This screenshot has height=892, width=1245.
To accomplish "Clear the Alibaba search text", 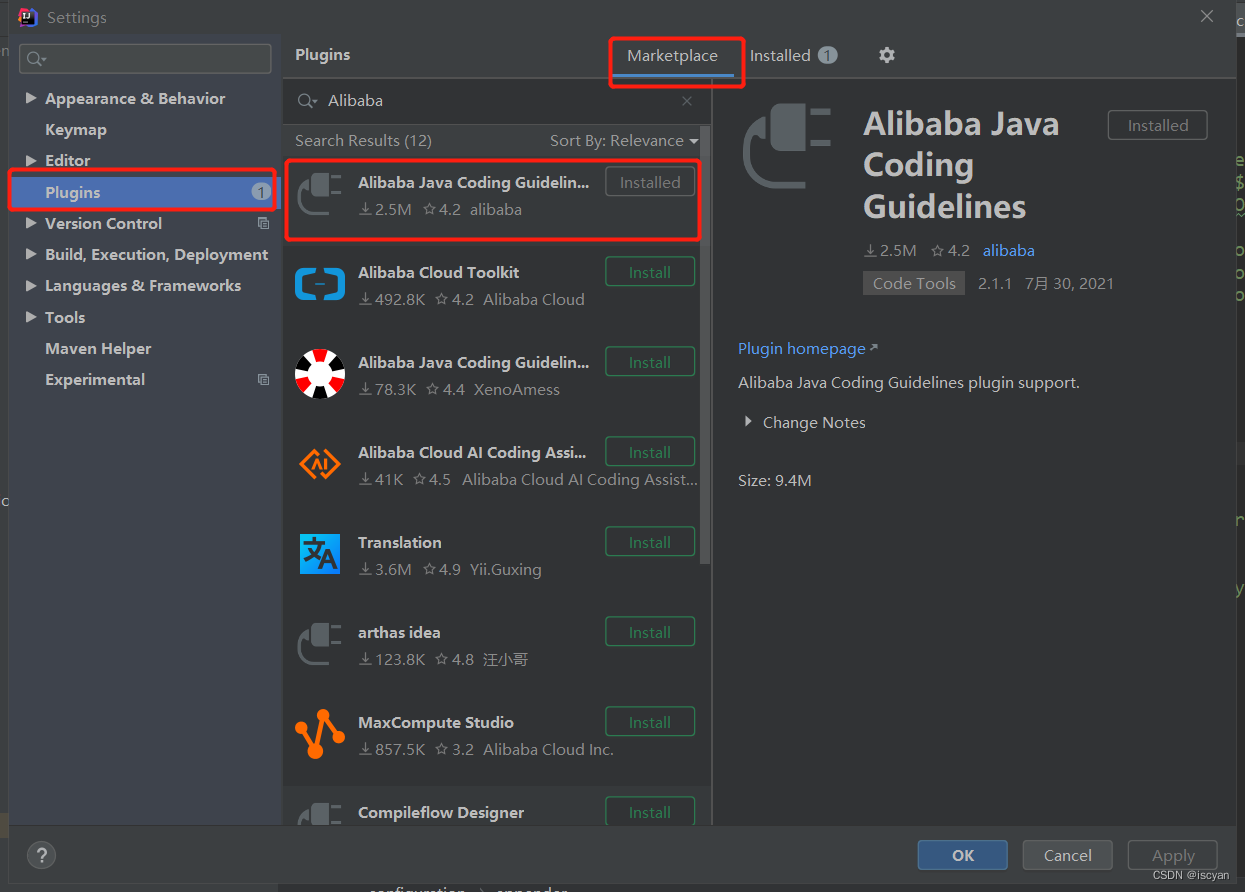I will click(687, 101).
